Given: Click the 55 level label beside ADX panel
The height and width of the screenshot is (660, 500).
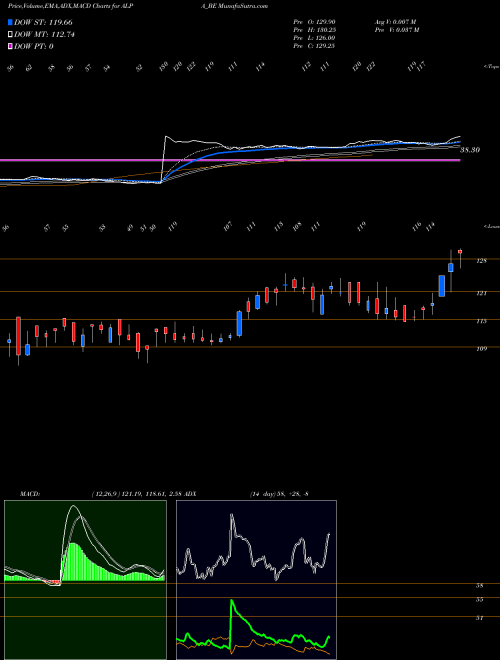Looking at the screenshot, I should 479,600.
